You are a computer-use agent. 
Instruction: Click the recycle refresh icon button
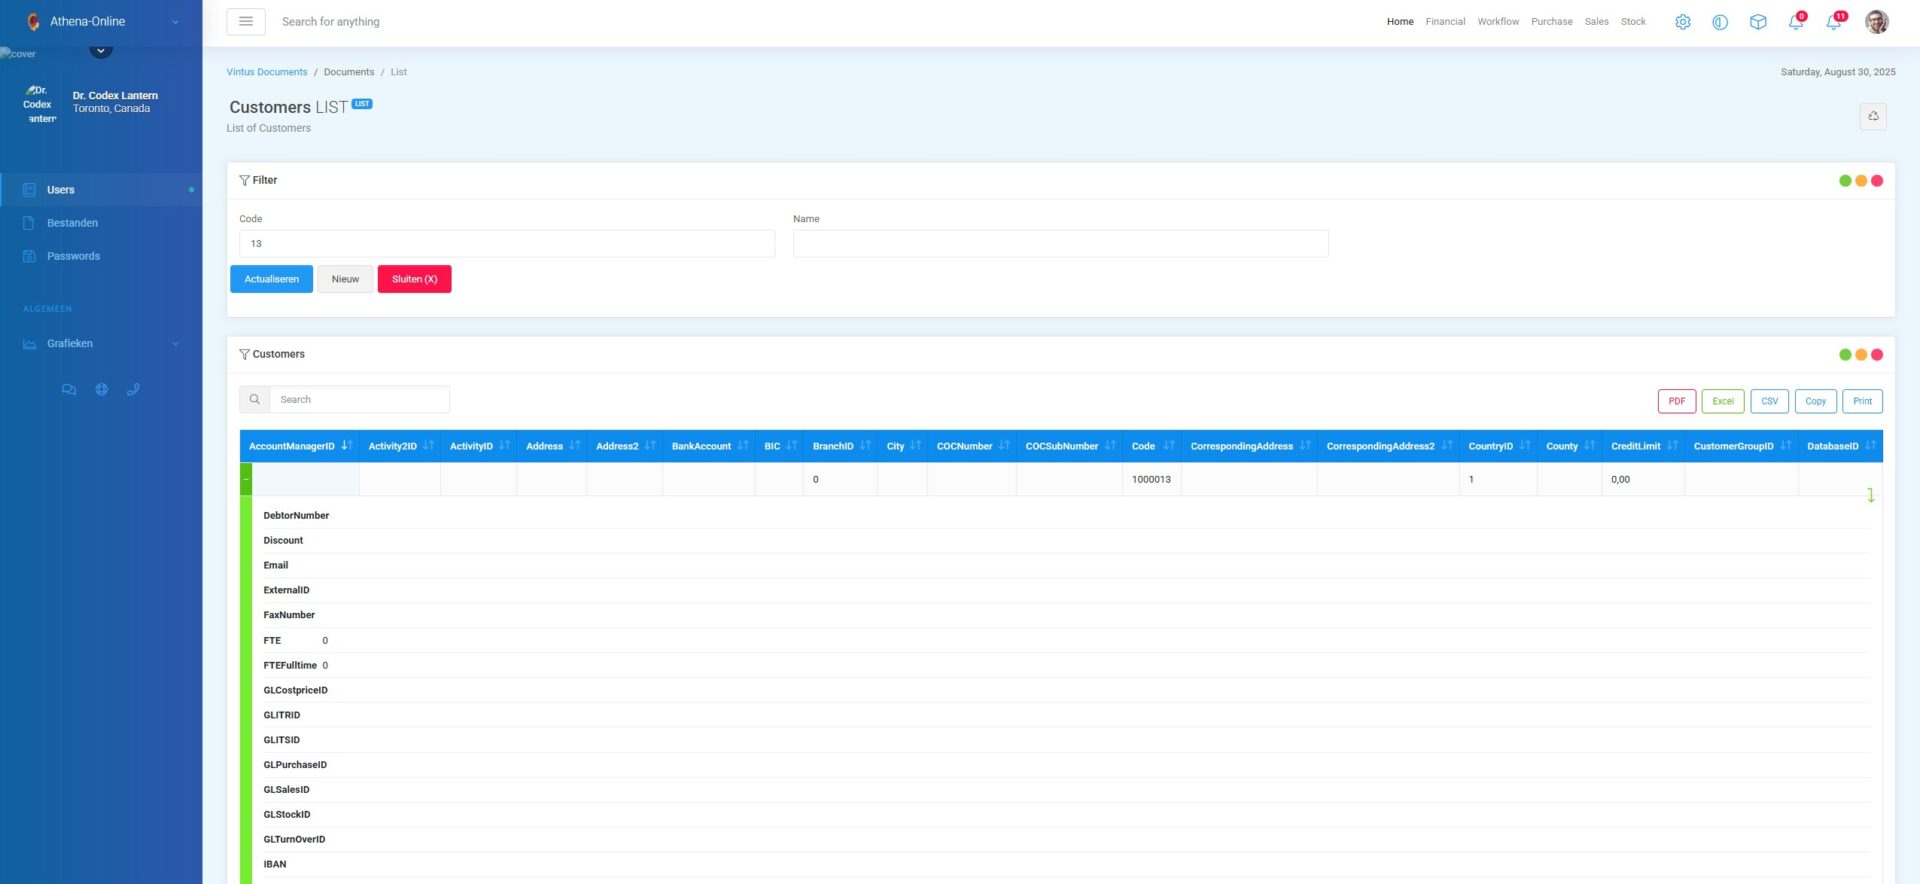[x=1872, y=117]
